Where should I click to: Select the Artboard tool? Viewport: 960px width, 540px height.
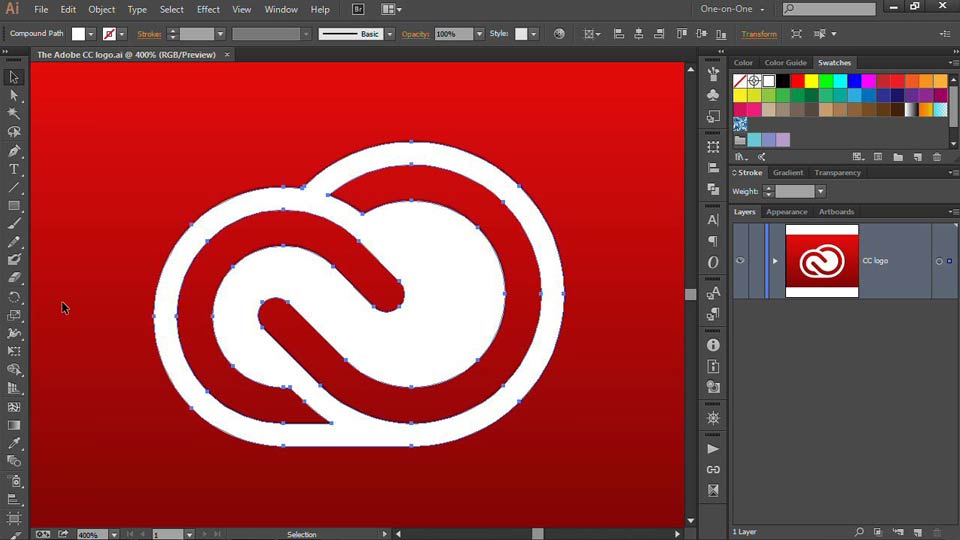[13, 519]
